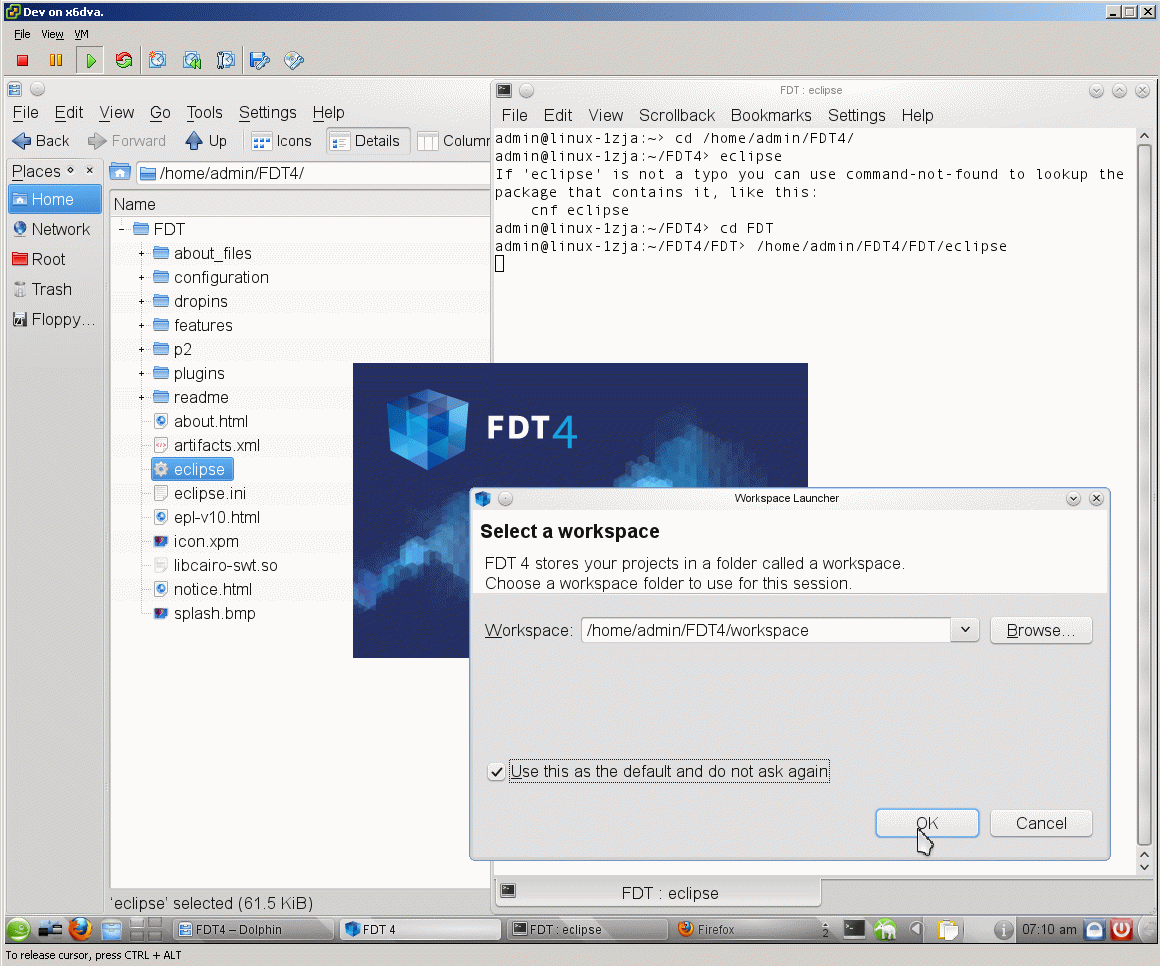Click the klipper clipboard tray icon
This screenshot has width=1160, height=966.
tap(948, 929)
